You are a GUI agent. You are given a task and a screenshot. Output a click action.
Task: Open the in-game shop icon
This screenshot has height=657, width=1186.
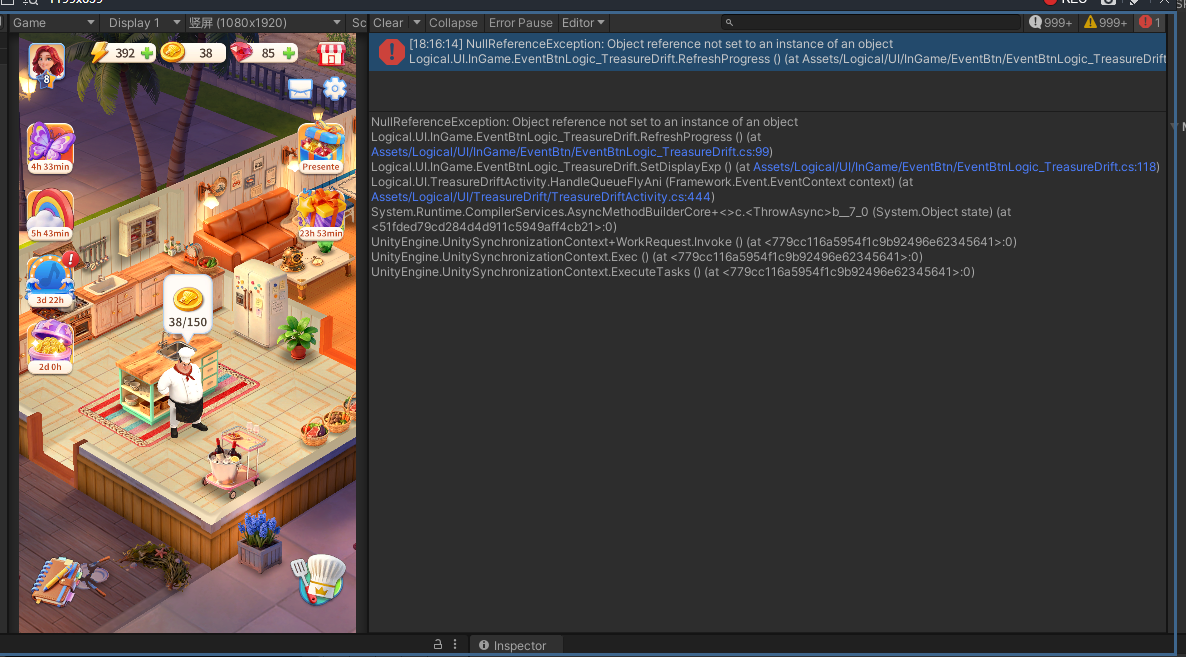330,53
